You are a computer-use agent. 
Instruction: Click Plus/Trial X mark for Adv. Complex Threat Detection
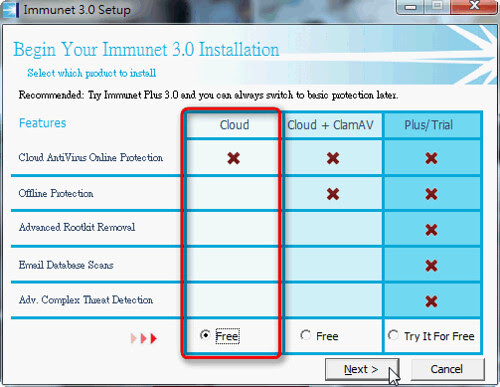point(431,302)
